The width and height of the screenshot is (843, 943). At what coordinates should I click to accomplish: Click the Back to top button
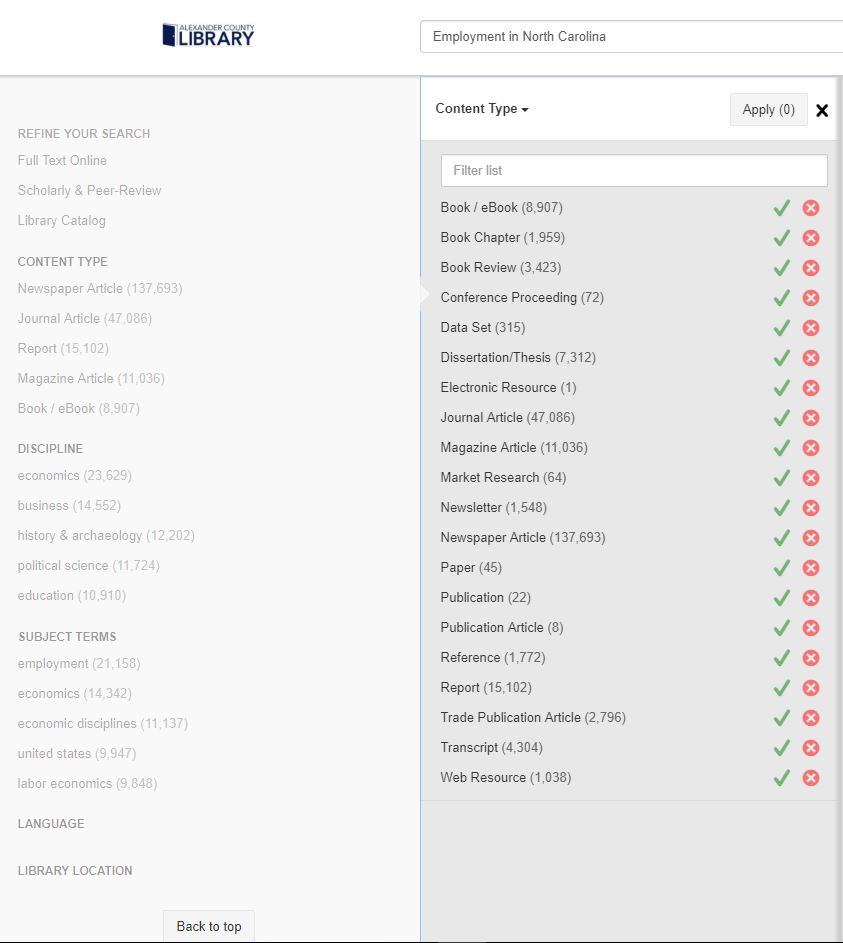pyautogui.click(x=209, y=926)
